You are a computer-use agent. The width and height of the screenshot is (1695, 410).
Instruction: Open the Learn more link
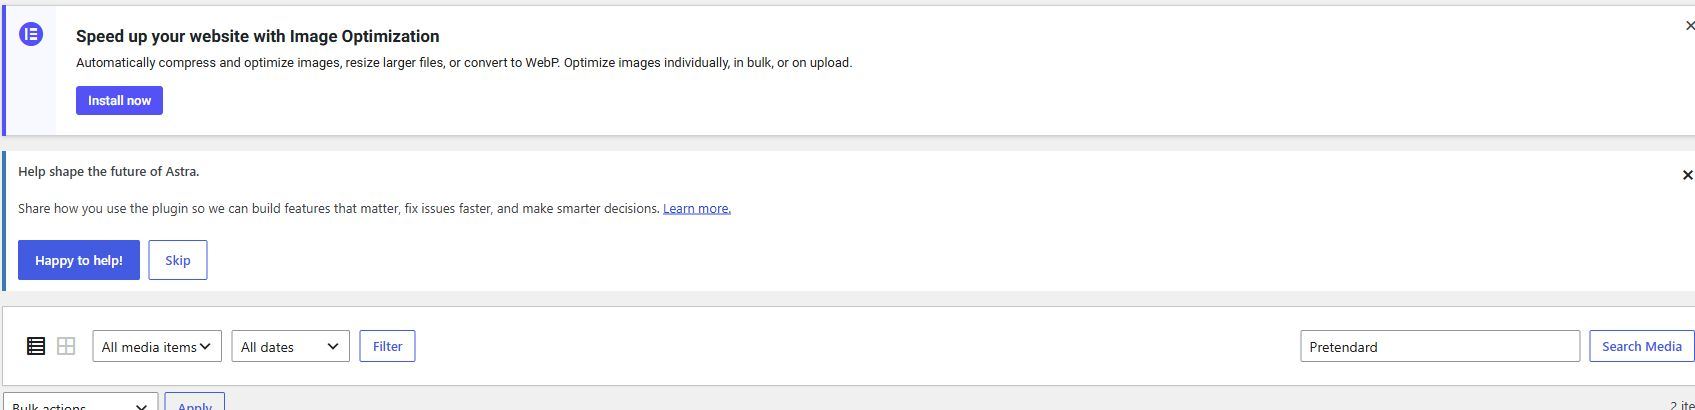tap(697, 208)
